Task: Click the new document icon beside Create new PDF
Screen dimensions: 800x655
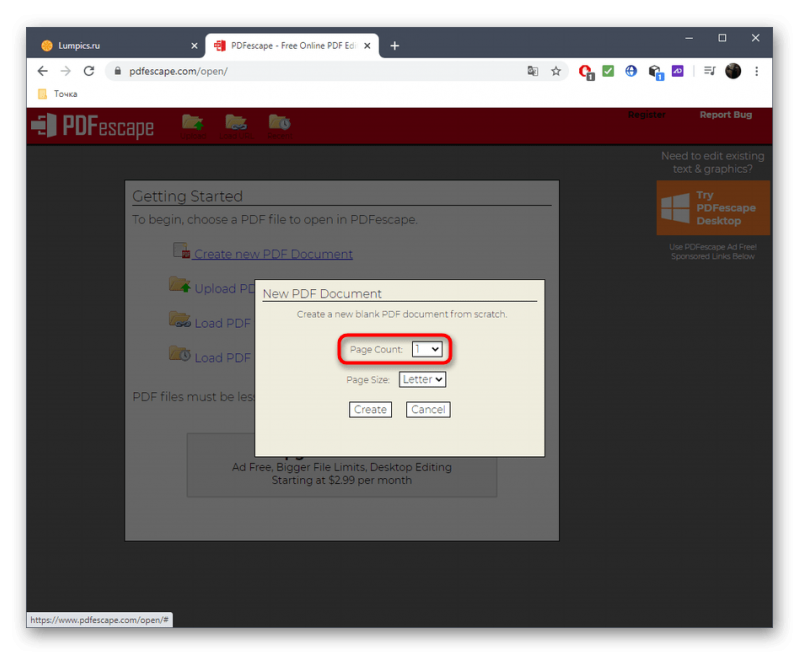Action: coord(182,250)
